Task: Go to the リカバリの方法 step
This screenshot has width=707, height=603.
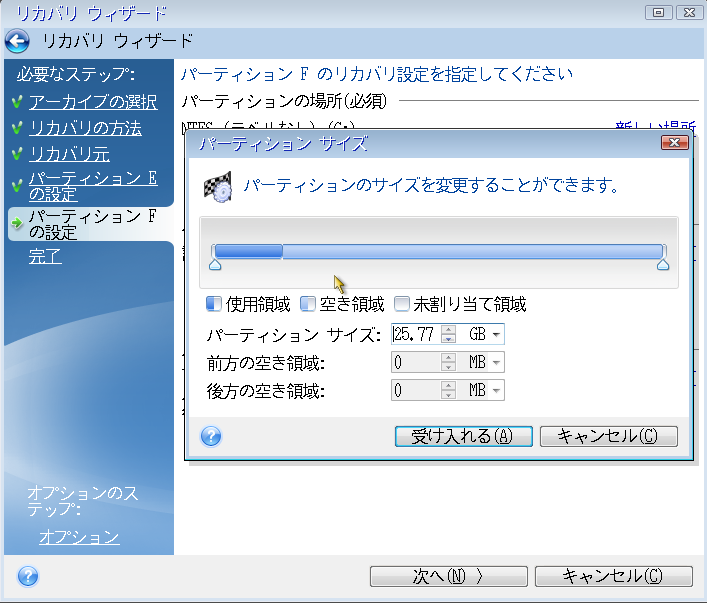Action: [x=85, y=128]
